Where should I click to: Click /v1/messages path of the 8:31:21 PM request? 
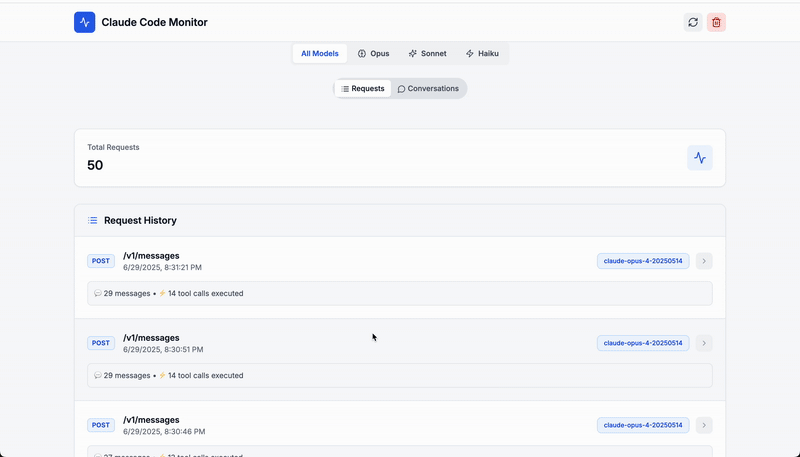pos(151,256)
